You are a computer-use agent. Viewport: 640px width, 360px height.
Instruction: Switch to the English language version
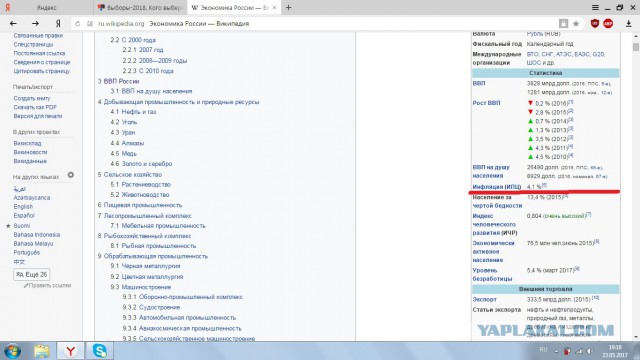tap(23, 207)
